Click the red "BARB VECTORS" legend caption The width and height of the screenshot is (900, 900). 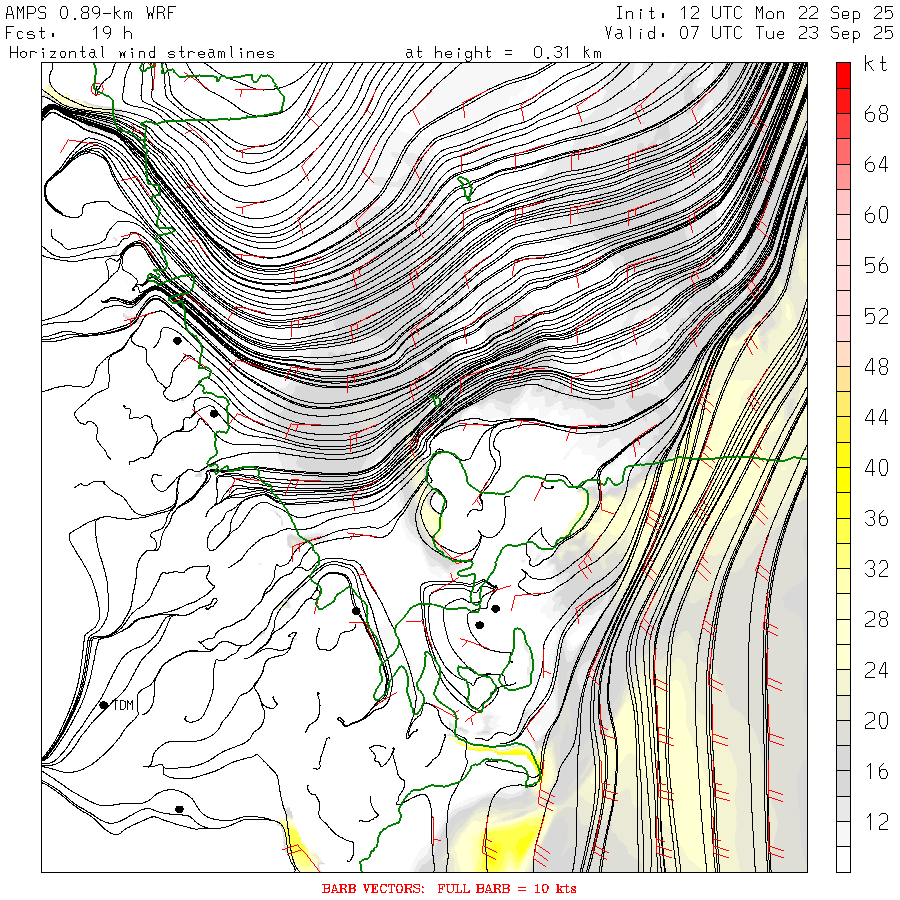tap(449, 888)
